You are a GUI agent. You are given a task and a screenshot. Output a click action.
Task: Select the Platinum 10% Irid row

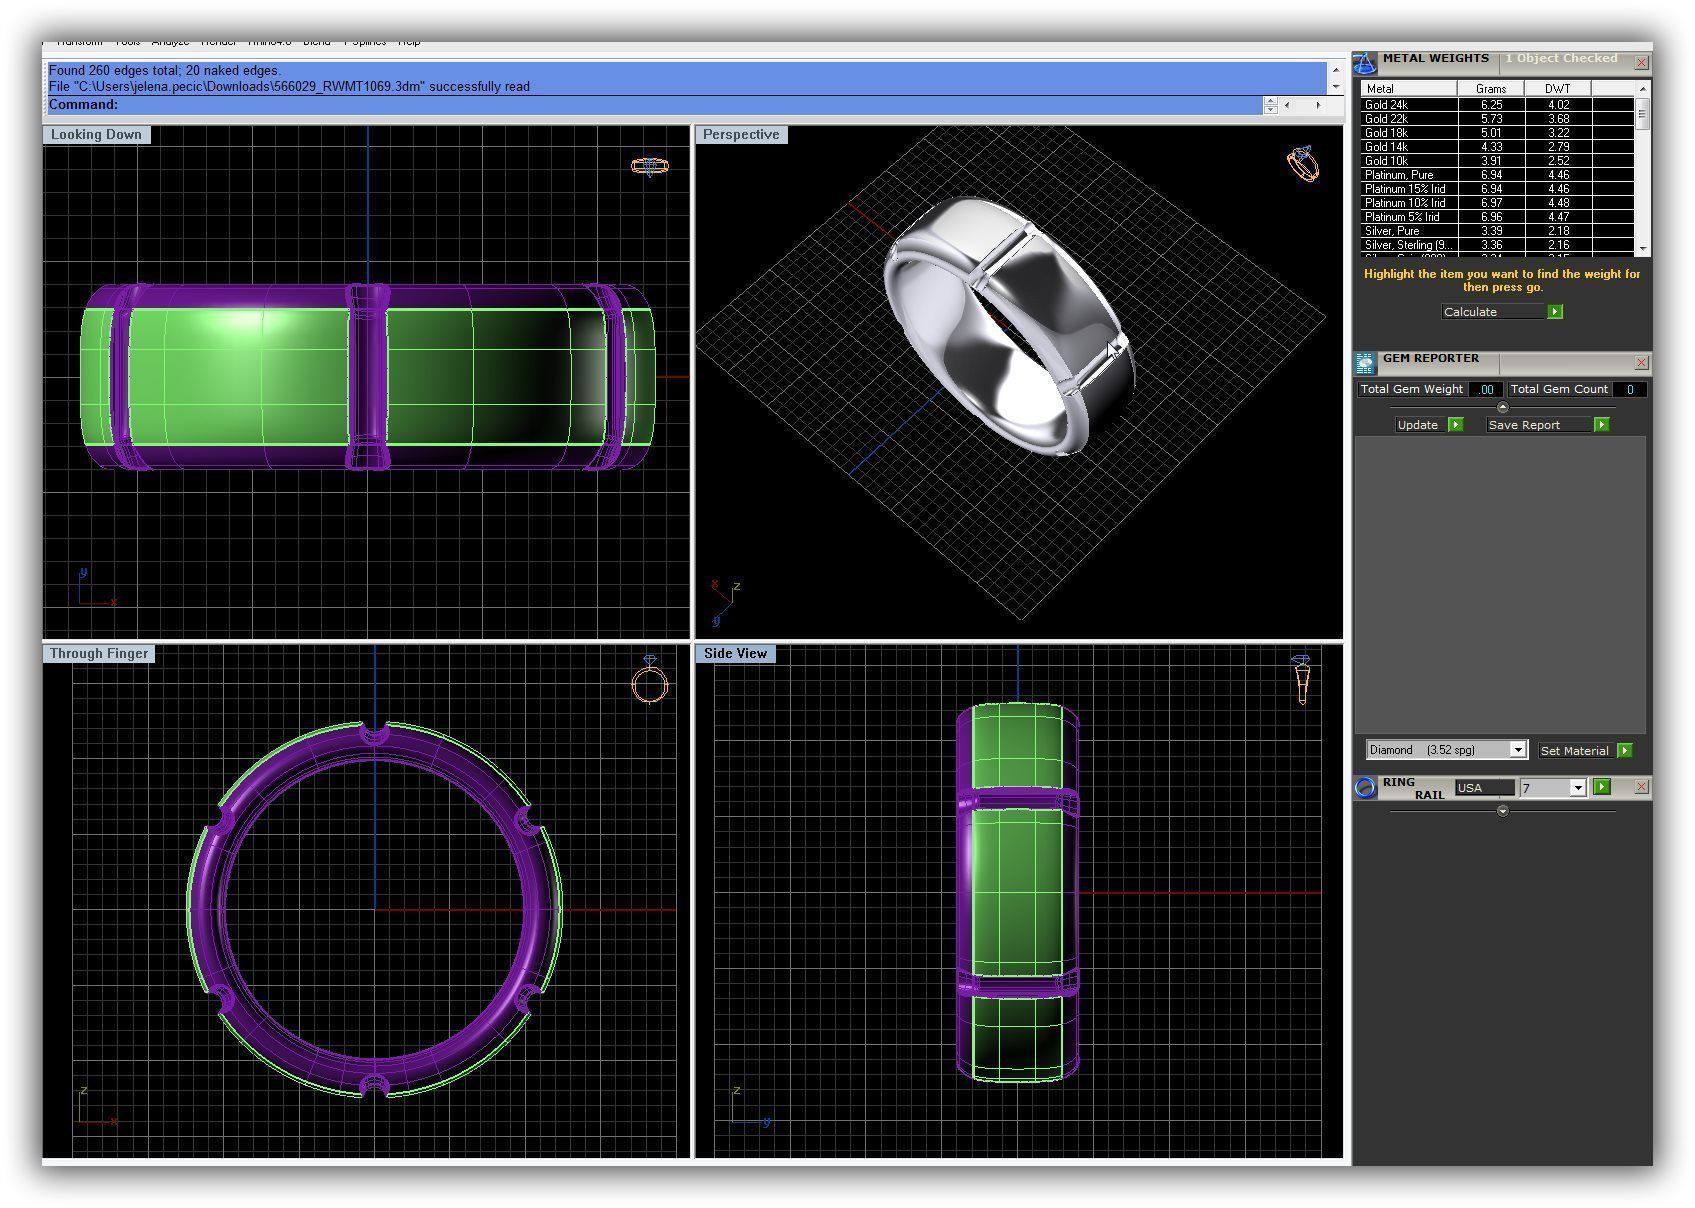click(x=1497, y=203)
